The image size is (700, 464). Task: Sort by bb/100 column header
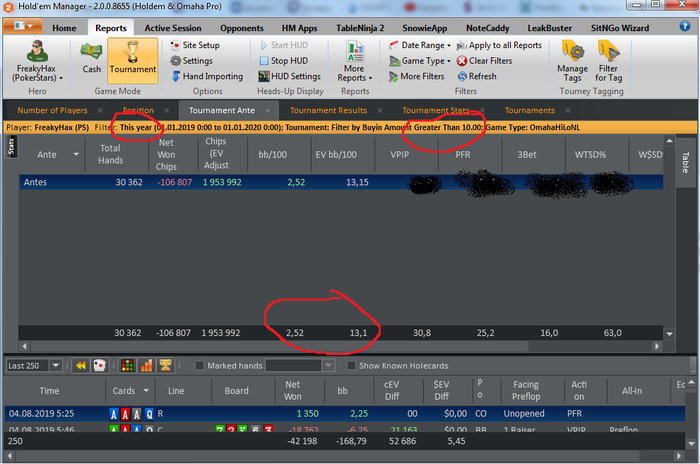point(272,155)
